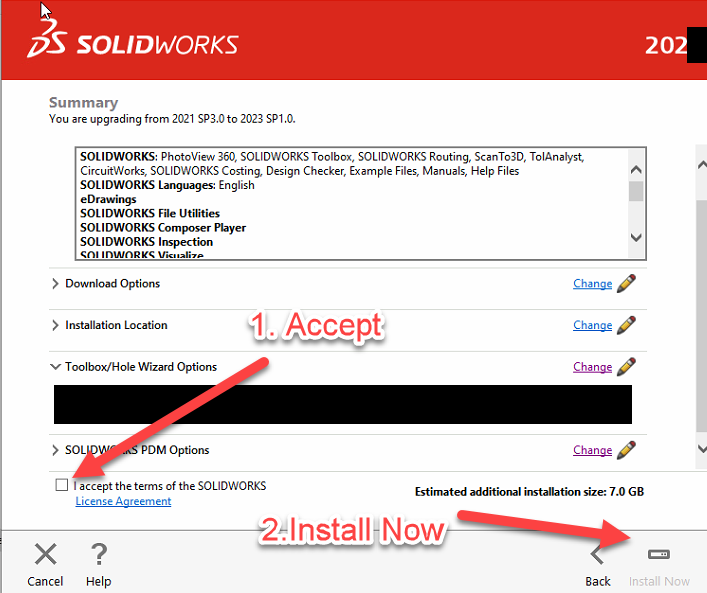Click the Cancel label

pos(45,581)
